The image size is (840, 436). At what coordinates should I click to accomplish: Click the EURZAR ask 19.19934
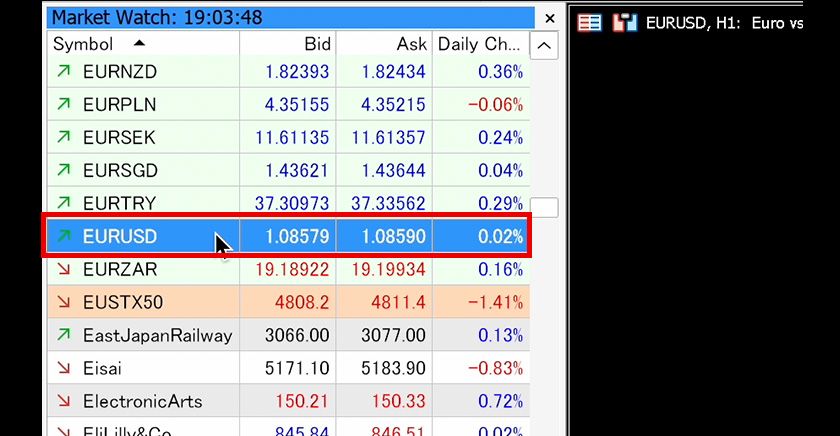(x=388, y=269)
